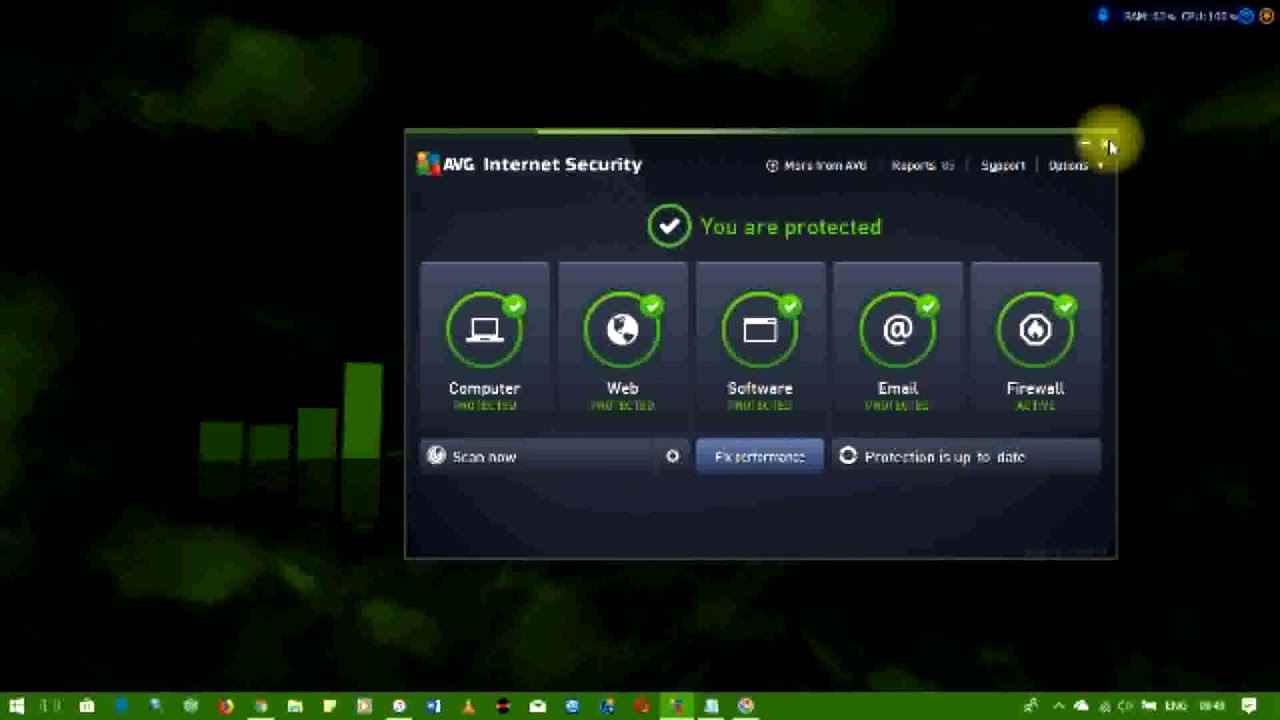Click the You are protected status text
The height and width of the screenshot is (720, 1280).
[x=790, y=227]
